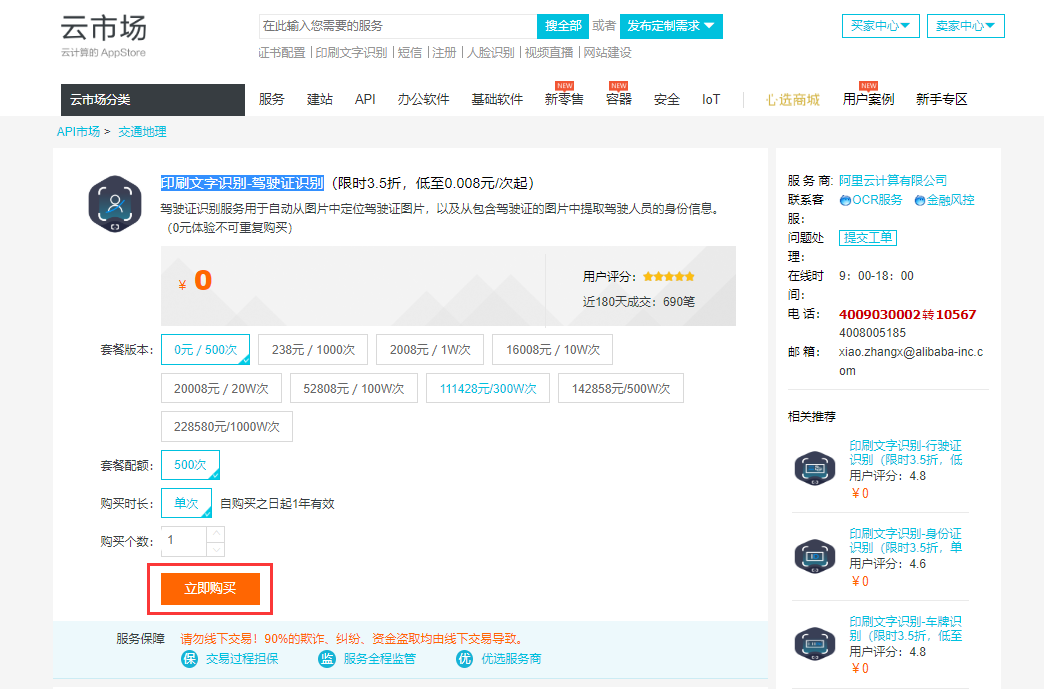Open the 办公软件 navigation tab
Viewport: 1044px width, 689px height.
click(423, 99)
